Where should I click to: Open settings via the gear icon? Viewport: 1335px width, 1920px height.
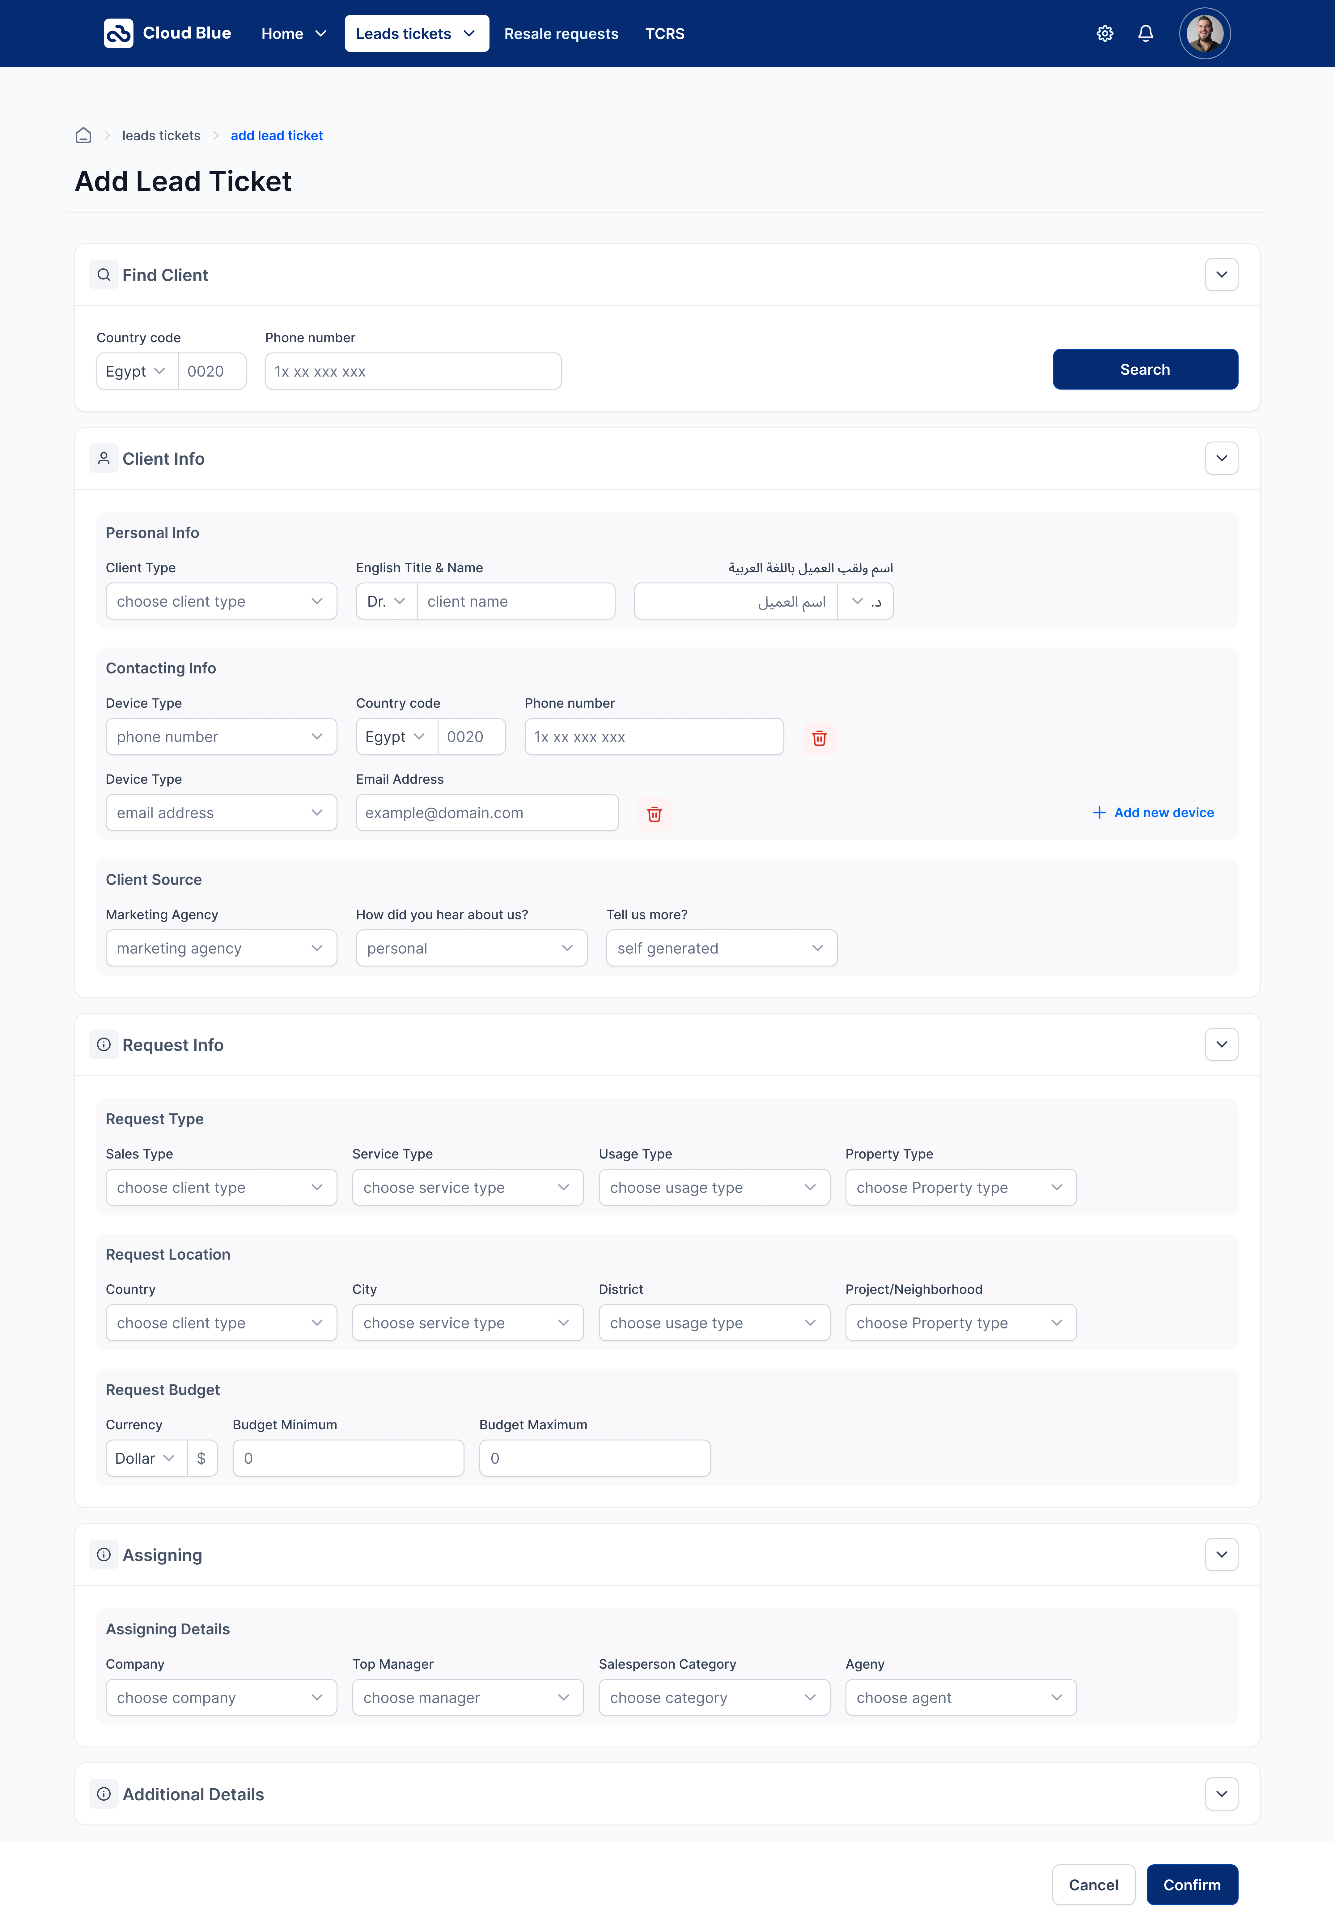pyautogui.click(x=1105, y=34)
